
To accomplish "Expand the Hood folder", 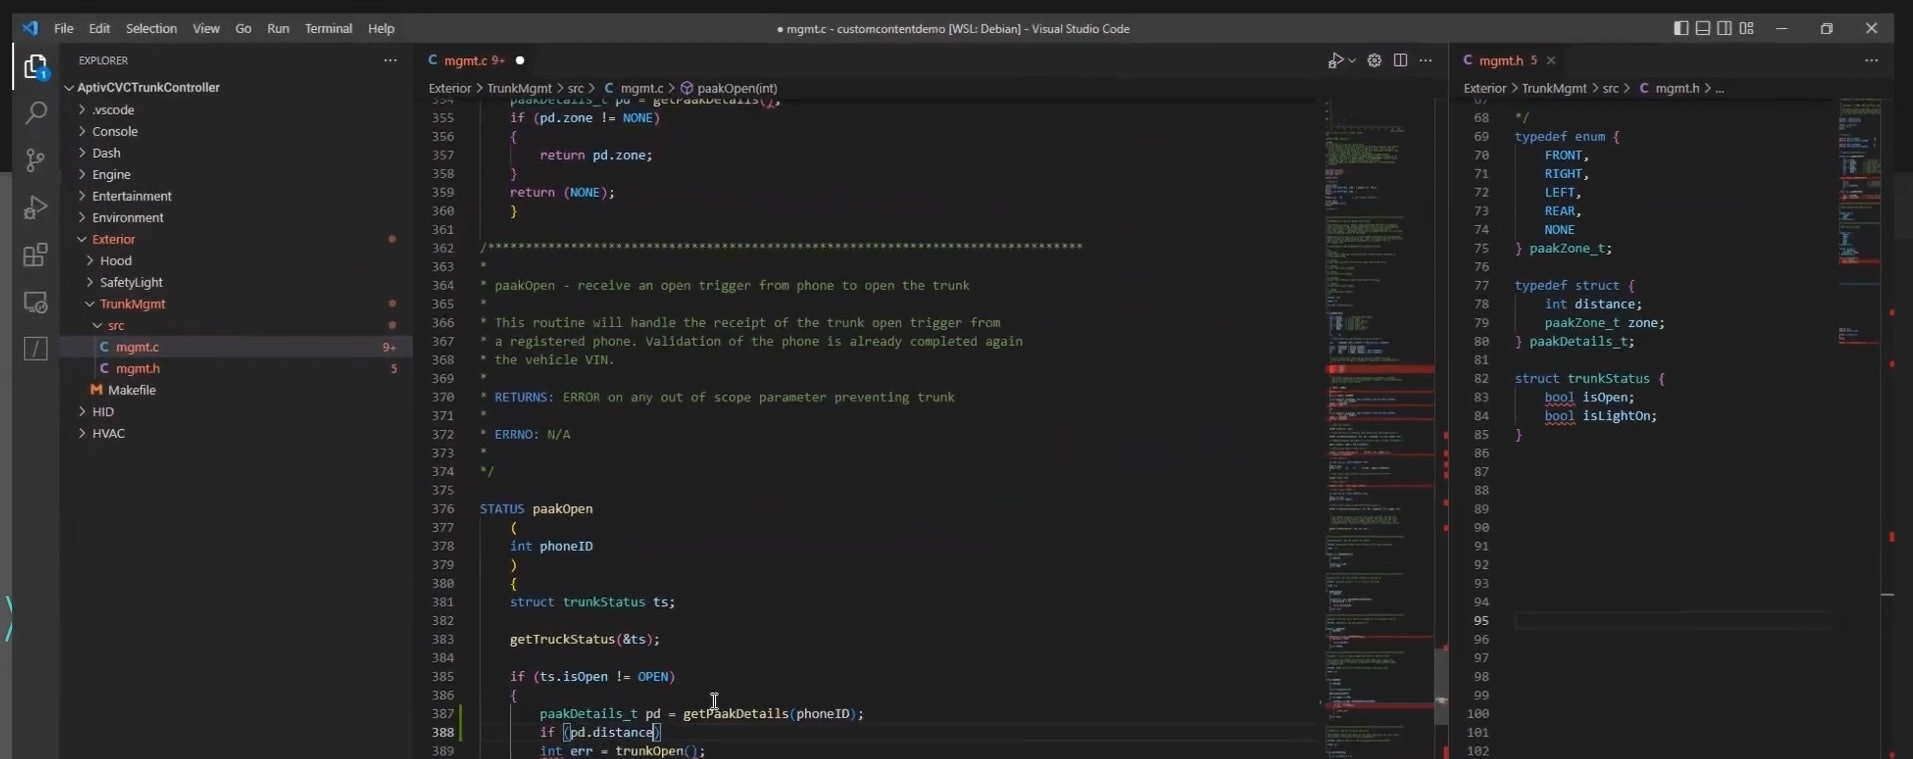I will 115,261.
